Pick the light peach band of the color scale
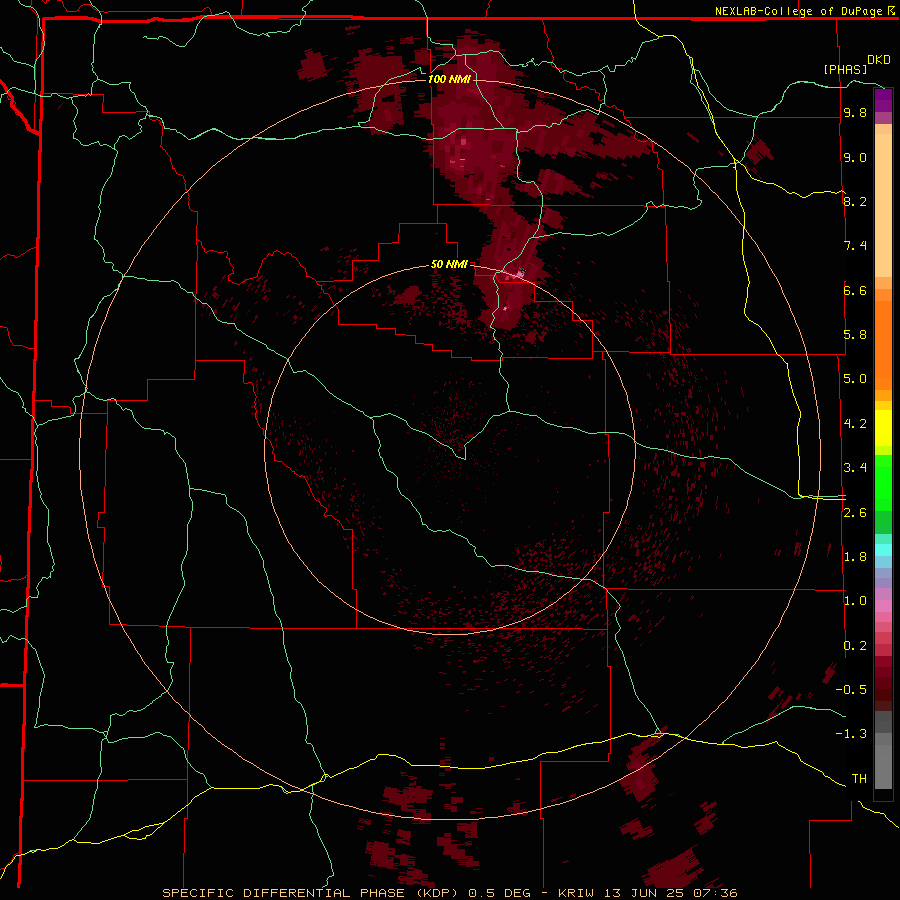 (883, 207)
